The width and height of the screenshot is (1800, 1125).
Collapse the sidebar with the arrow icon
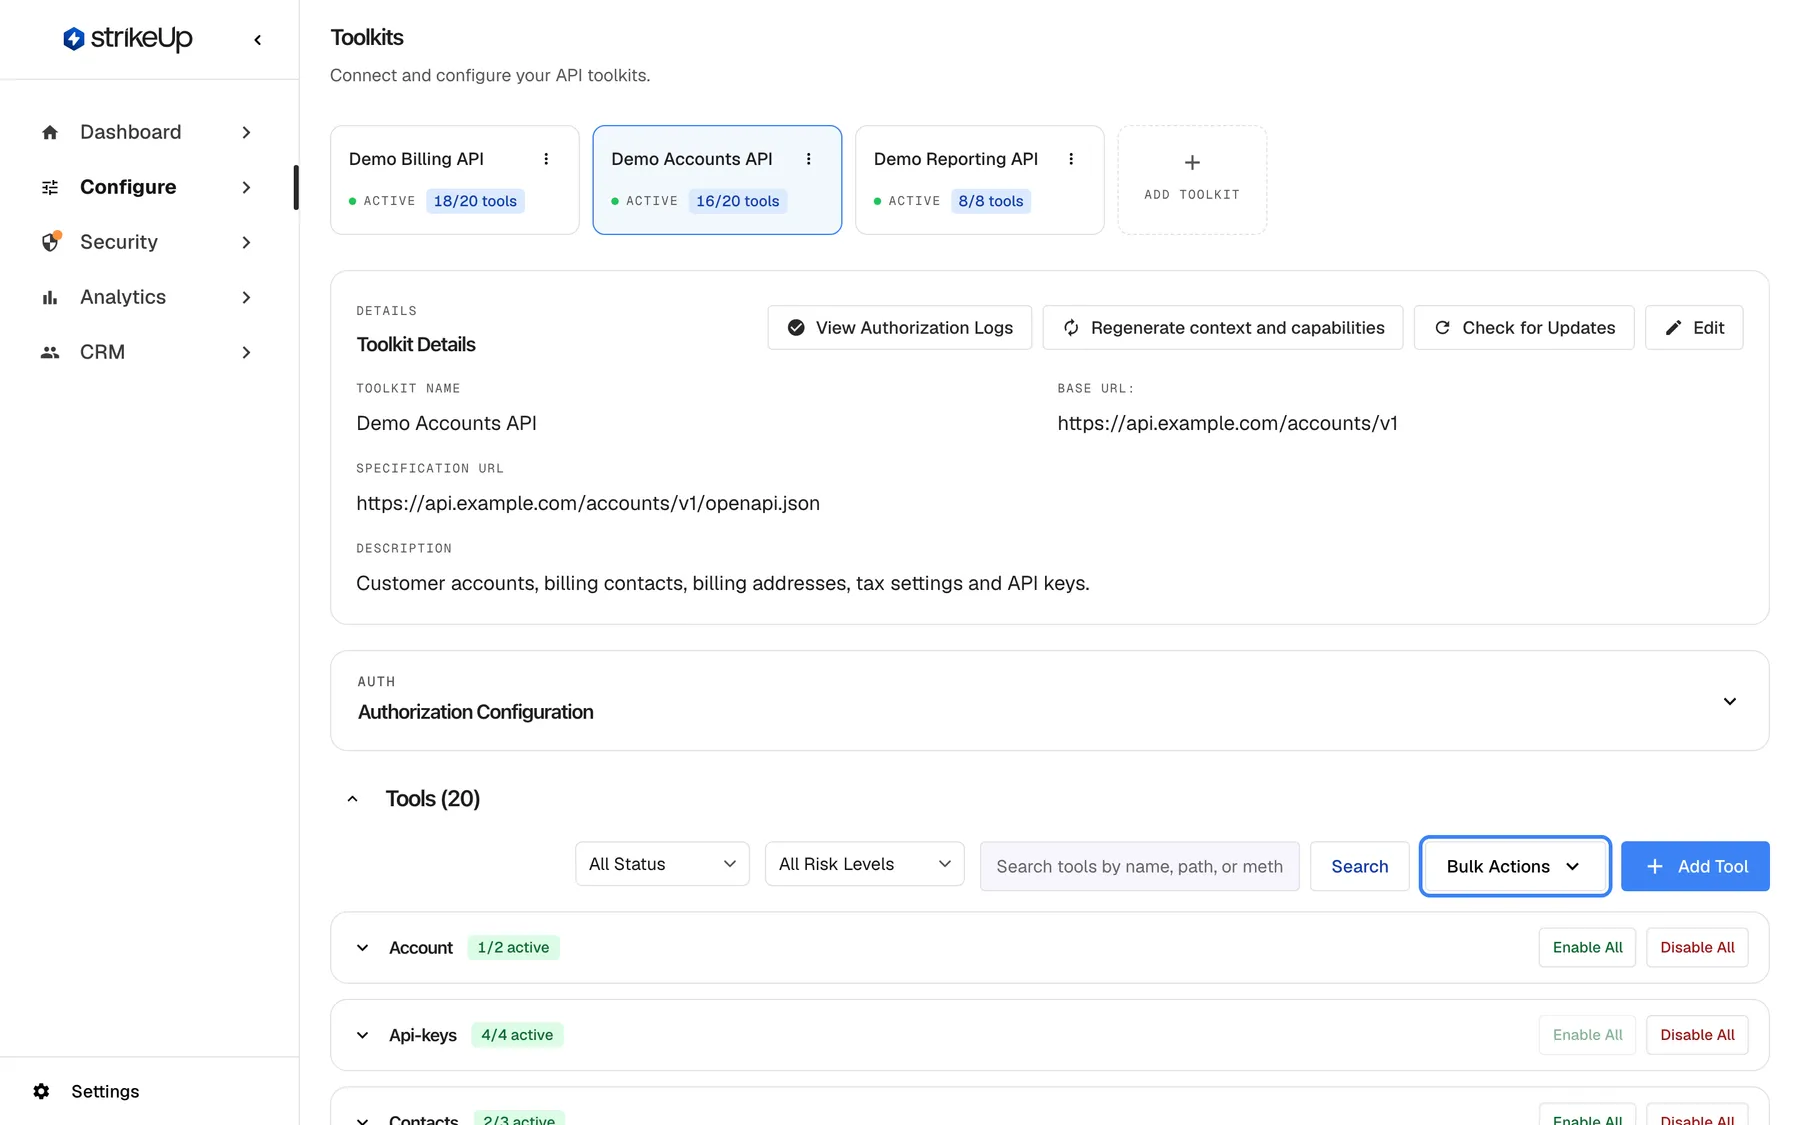258,40
